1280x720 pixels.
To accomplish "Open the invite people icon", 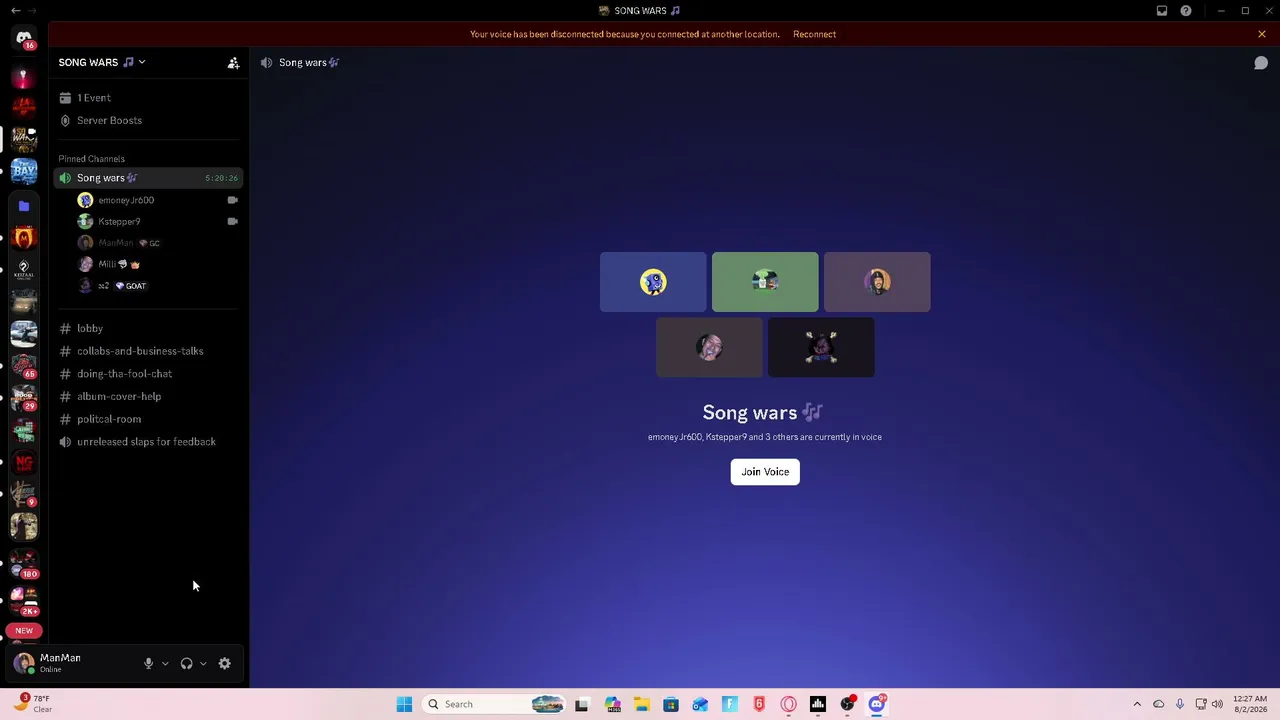I will pos(233,62).
